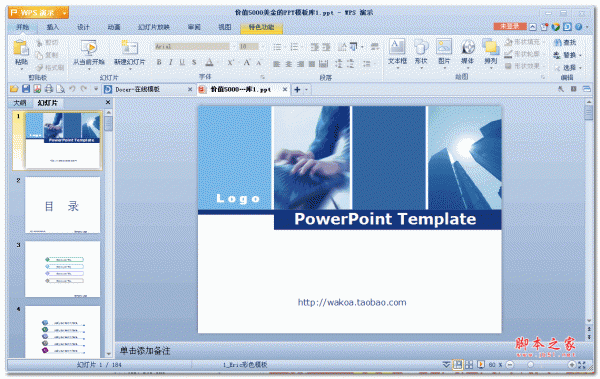This screenshot has height=379, width=600.
Task: Click the New Slide (新建幻灯片) icon
Action: tap(129, 47)
